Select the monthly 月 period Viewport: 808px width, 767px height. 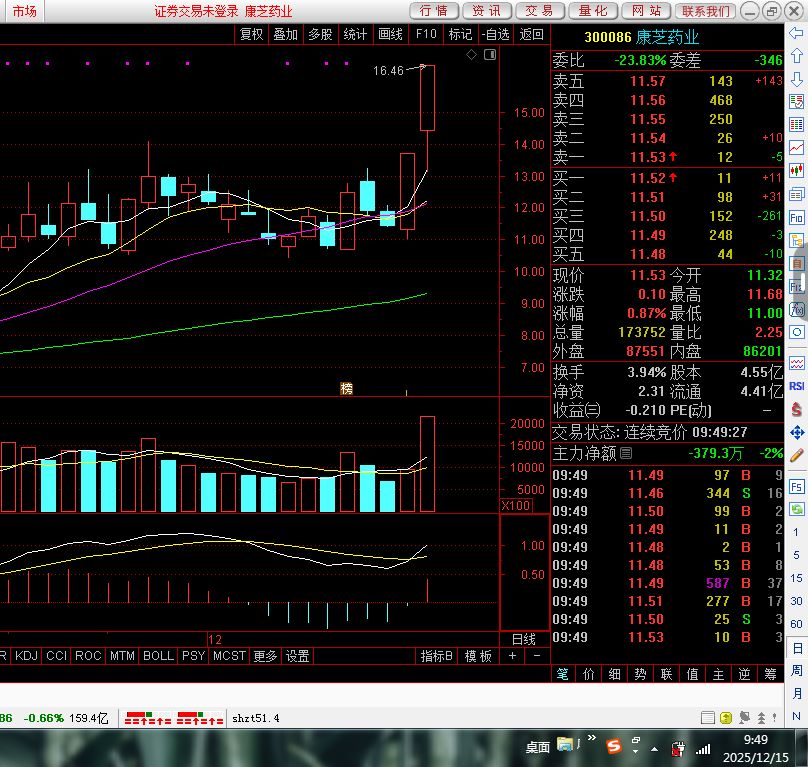[x=796, y=693]
